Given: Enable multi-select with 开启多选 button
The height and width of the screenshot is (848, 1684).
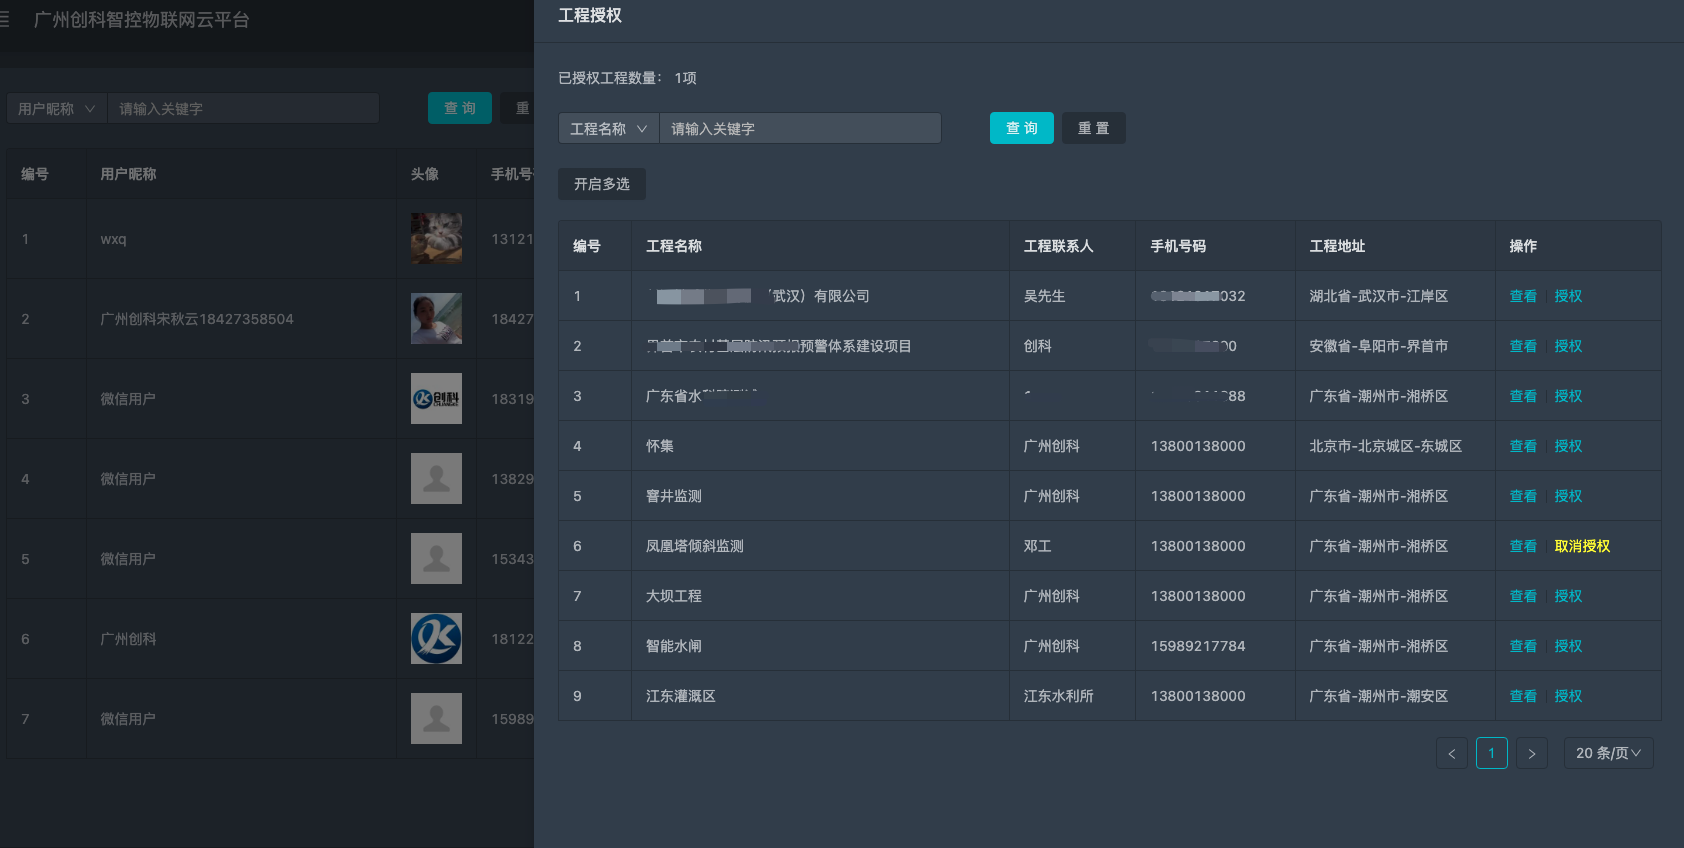Looking at the screenshot, I should point(602,184).
